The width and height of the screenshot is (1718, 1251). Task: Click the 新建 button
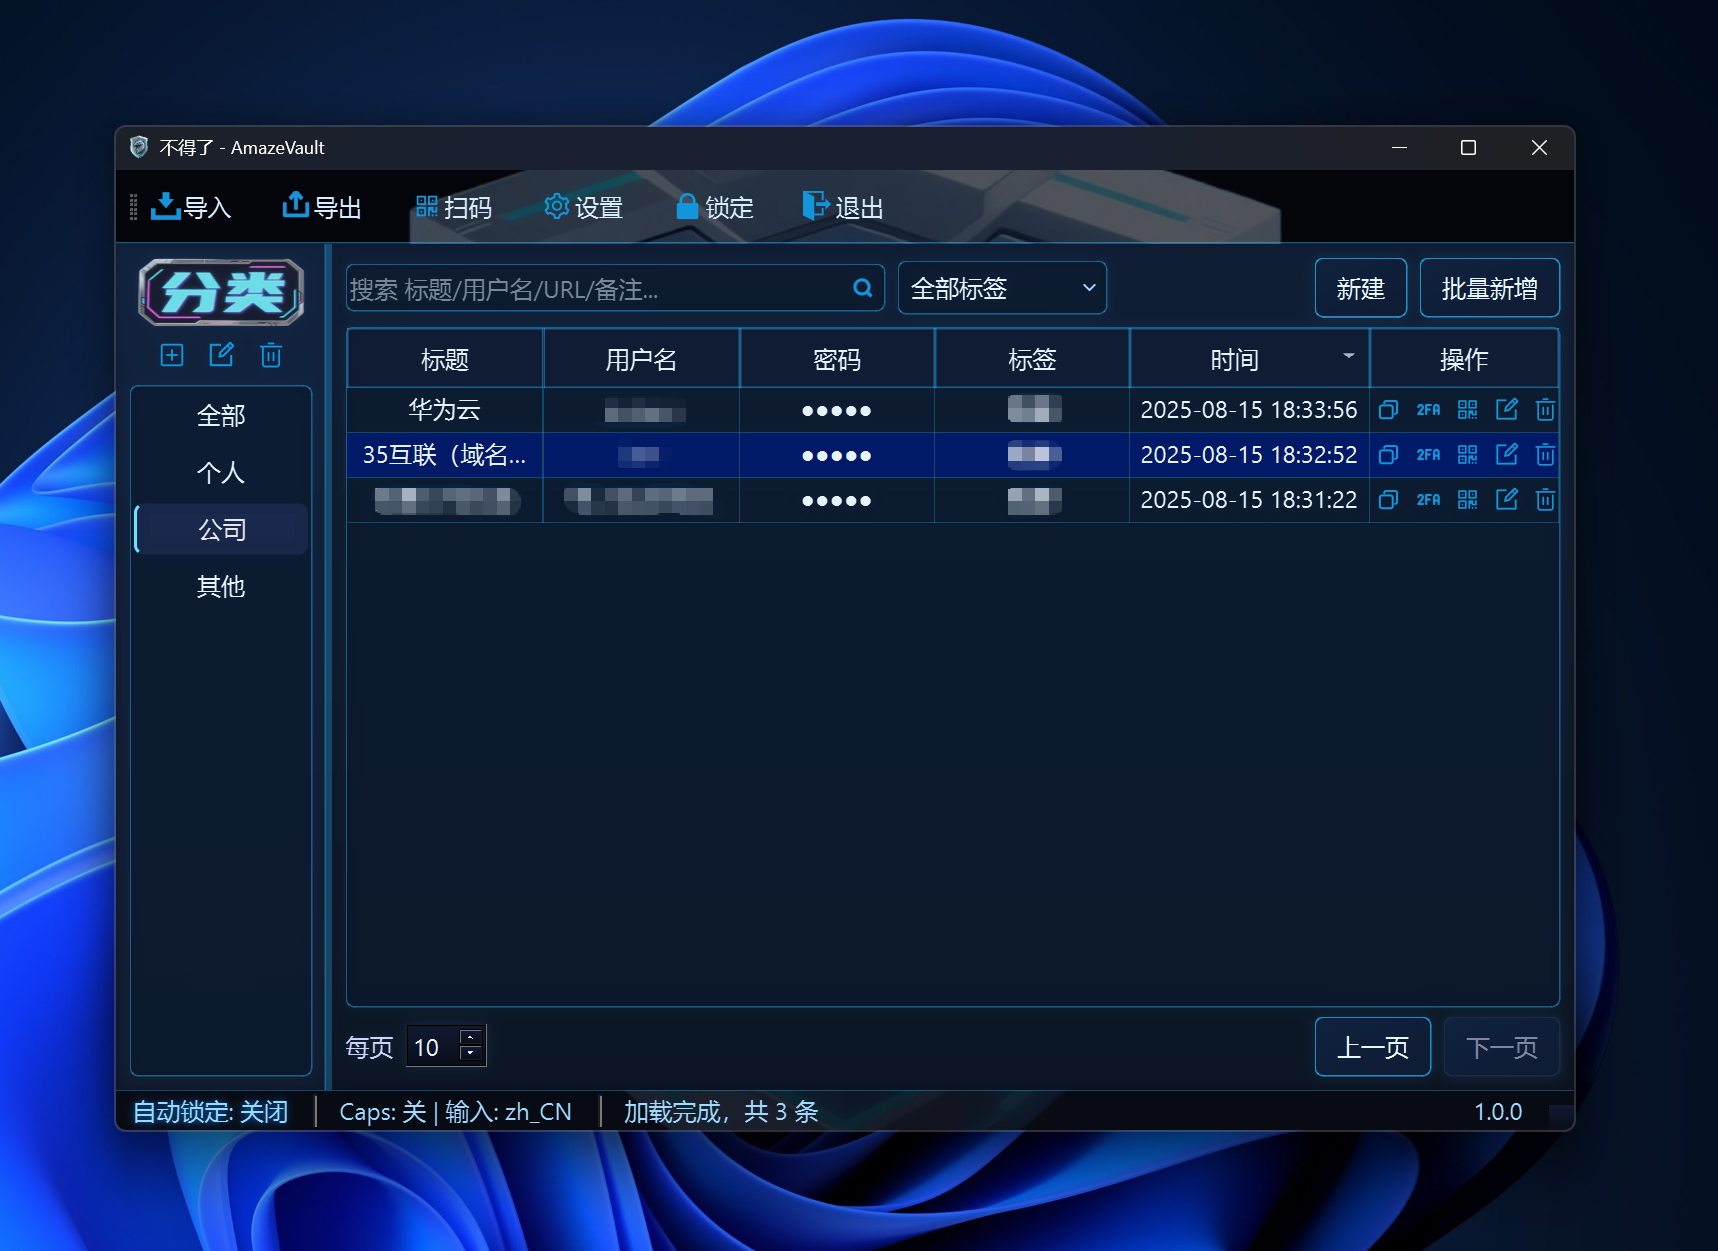(x=1360, y=288)
